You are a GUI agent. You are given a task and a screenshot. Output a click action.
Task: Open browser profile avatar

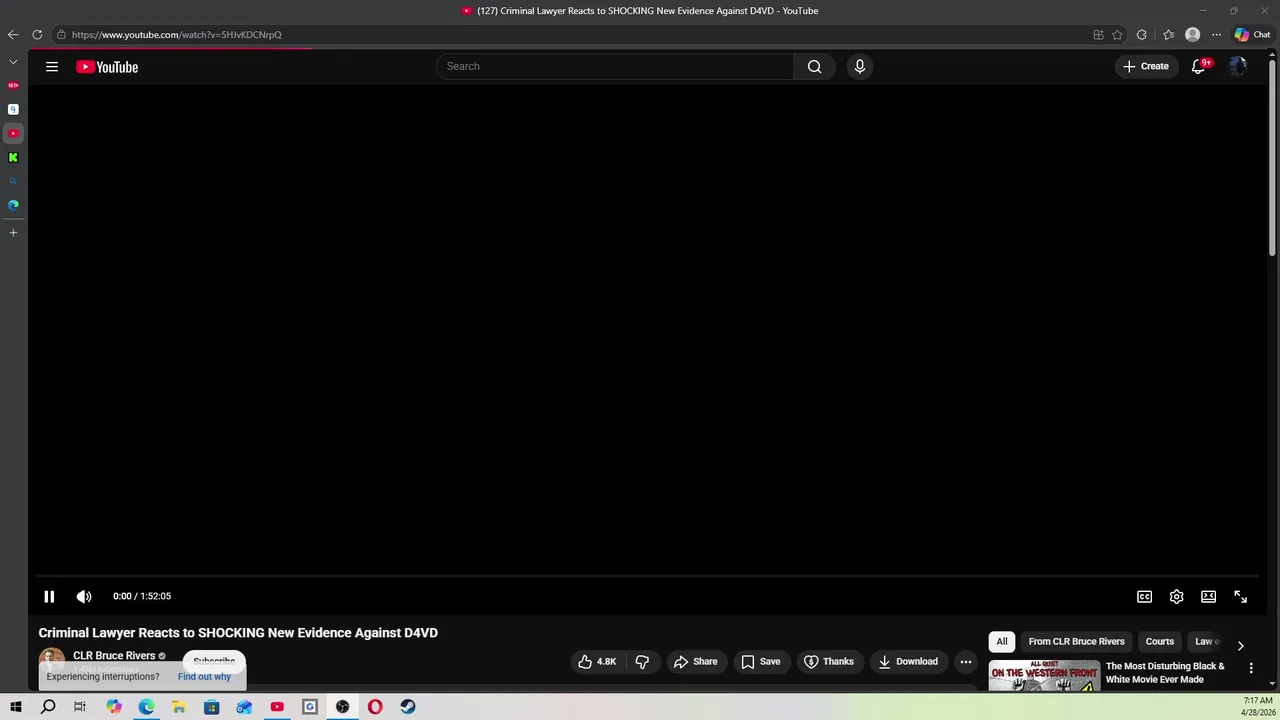(x=1192, y=34)
